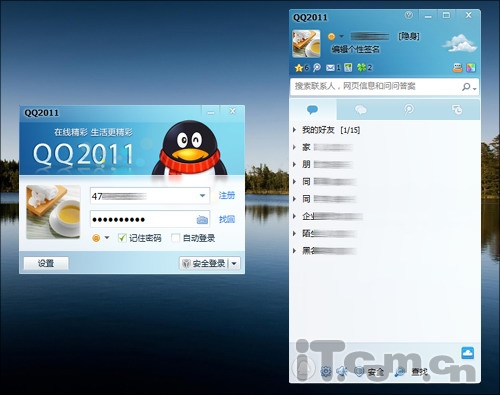Switch to the recent contacts clock tab
The height and width of the screenshot is (395, 500).
tap(456, 109)
